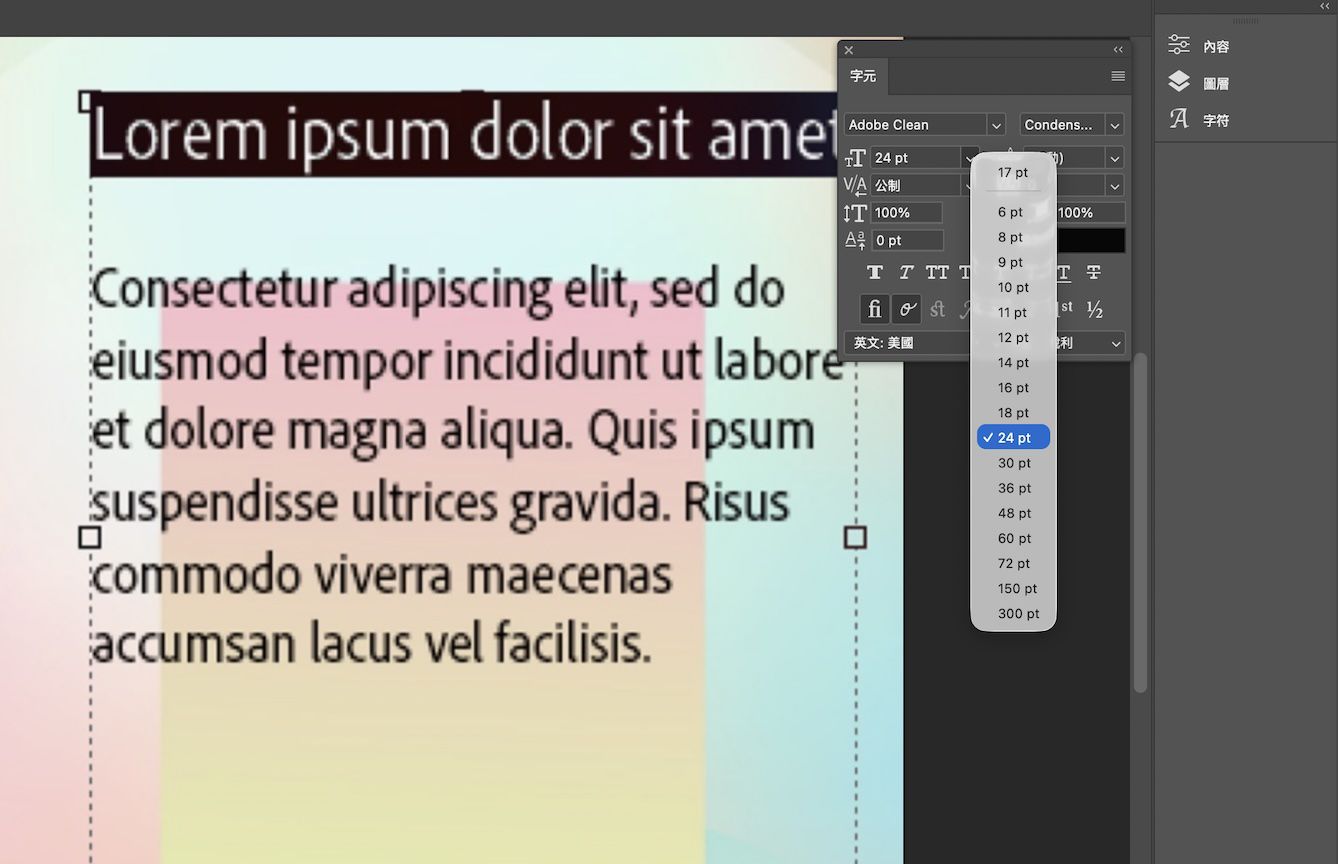Choose 18 pt font size
This screenshot has height=864, width=1338.
point(1013,412)
